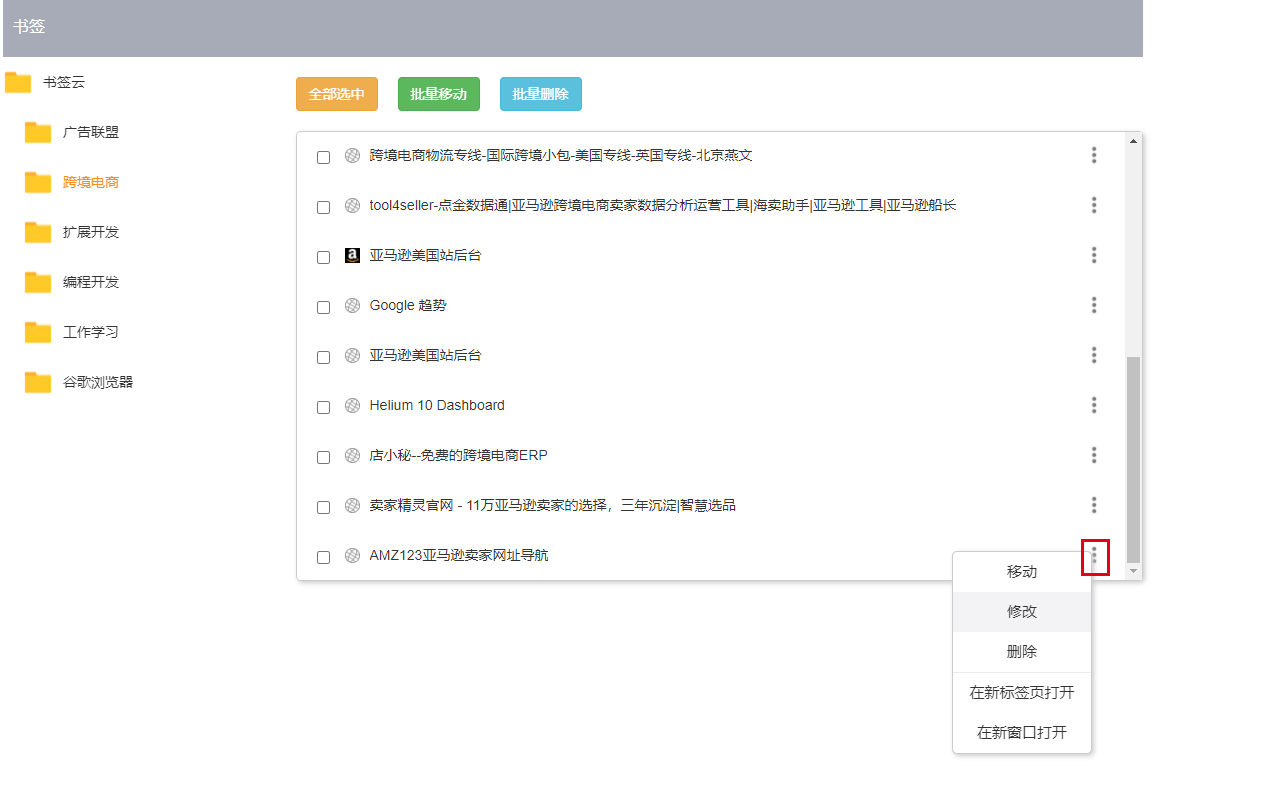This screenshot has width=1275, height=789.
Task: Open the 跨境电商 folder label
Action: (91, 182)
